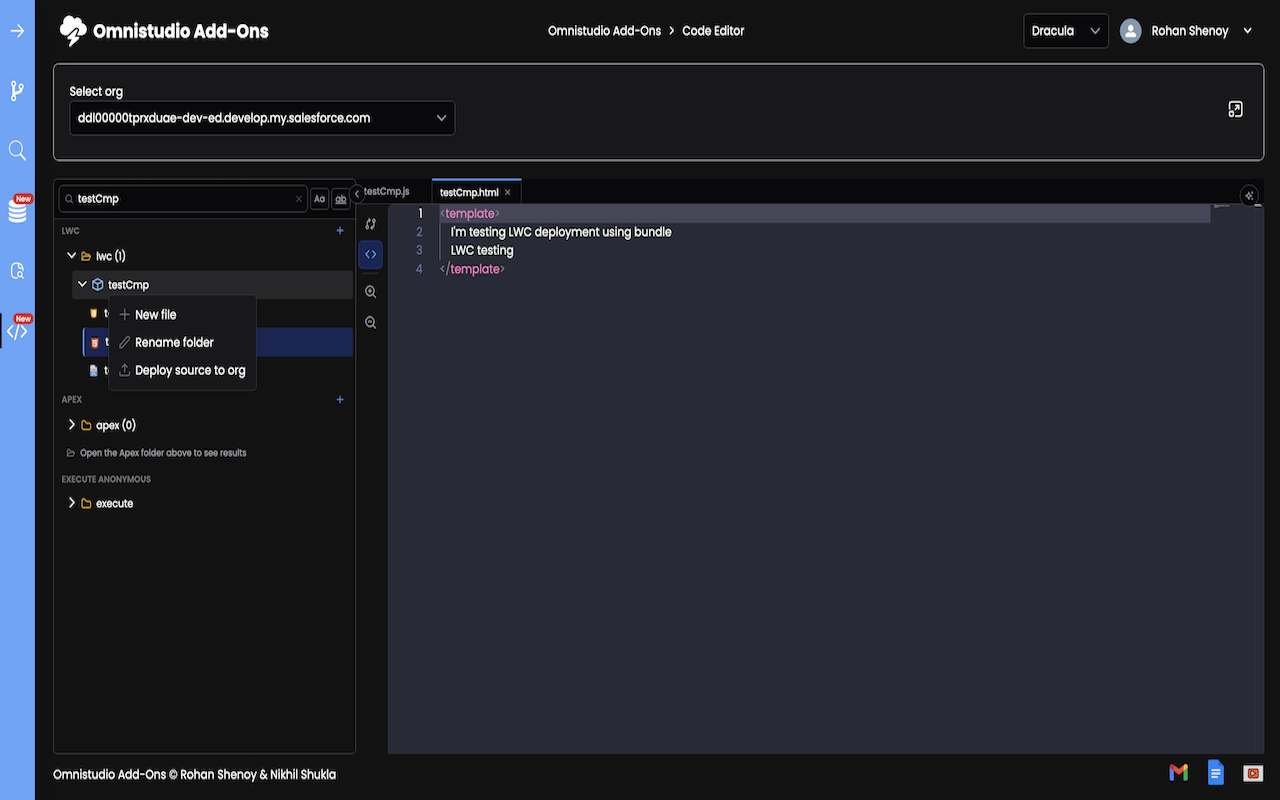Switch to the testCmp.js tab

click(388, 191)
